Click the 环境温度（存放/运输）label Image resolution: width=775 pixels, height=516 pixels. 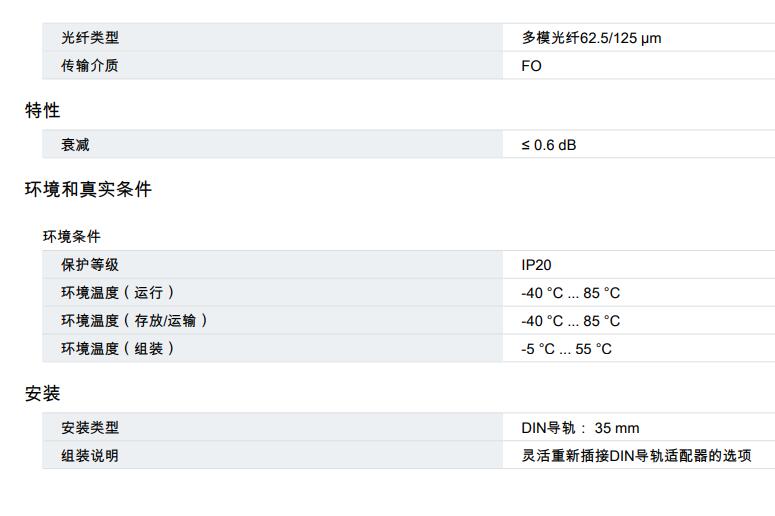134,321
